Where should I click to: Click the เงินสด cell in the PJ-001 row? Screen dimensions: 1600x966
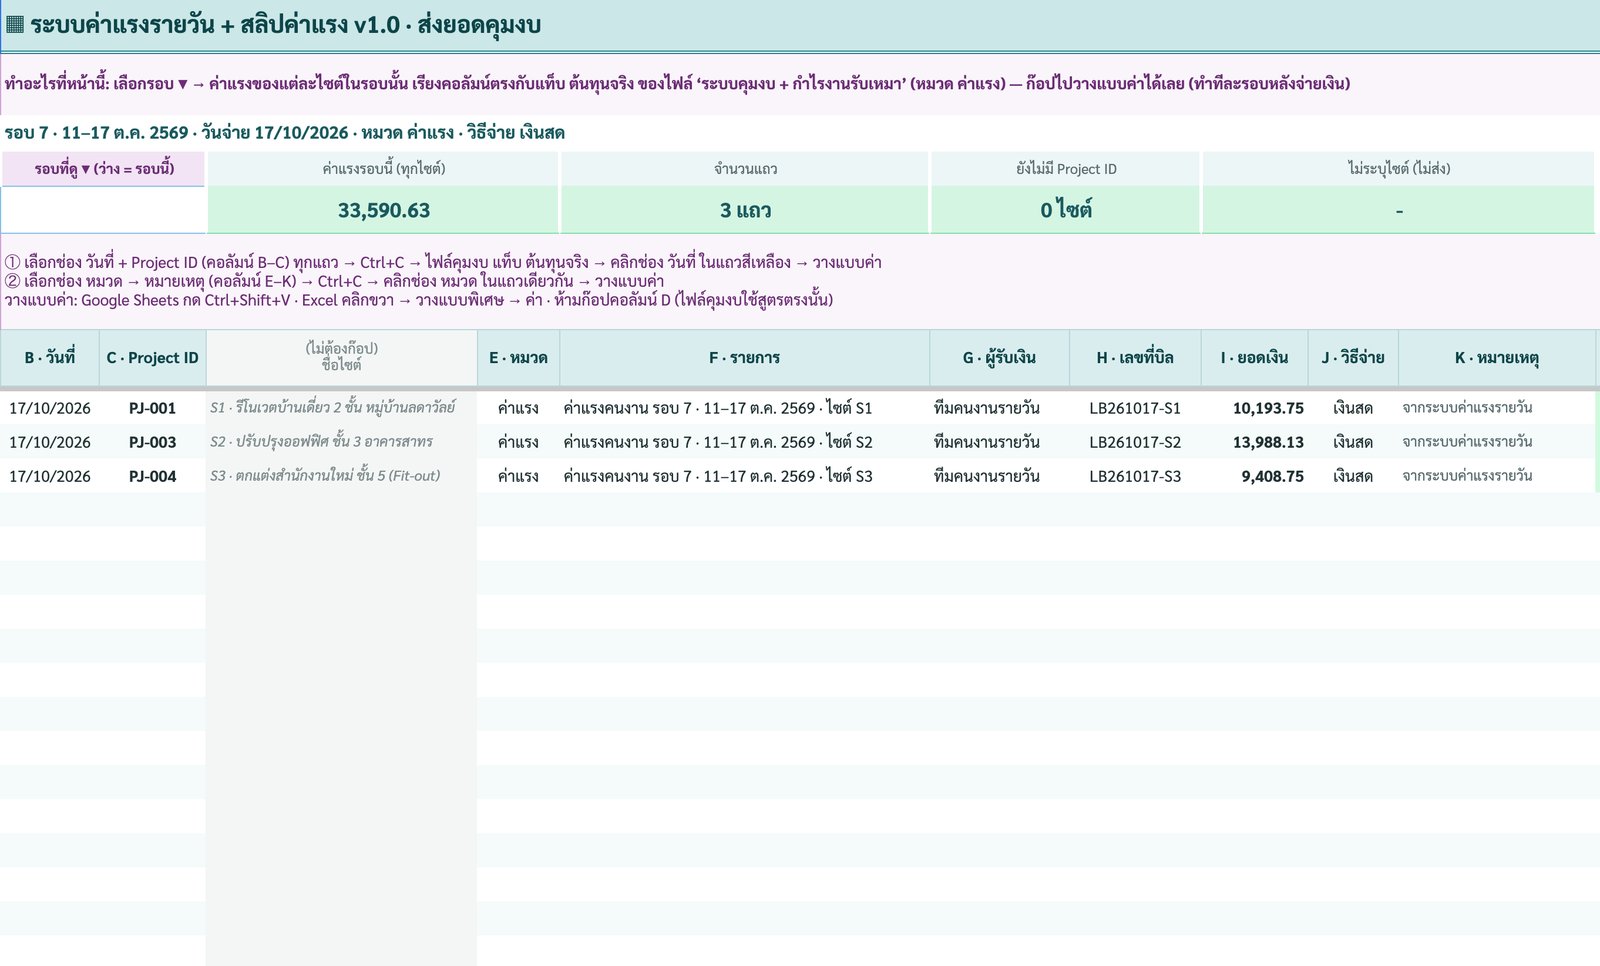click(1353, 408)
